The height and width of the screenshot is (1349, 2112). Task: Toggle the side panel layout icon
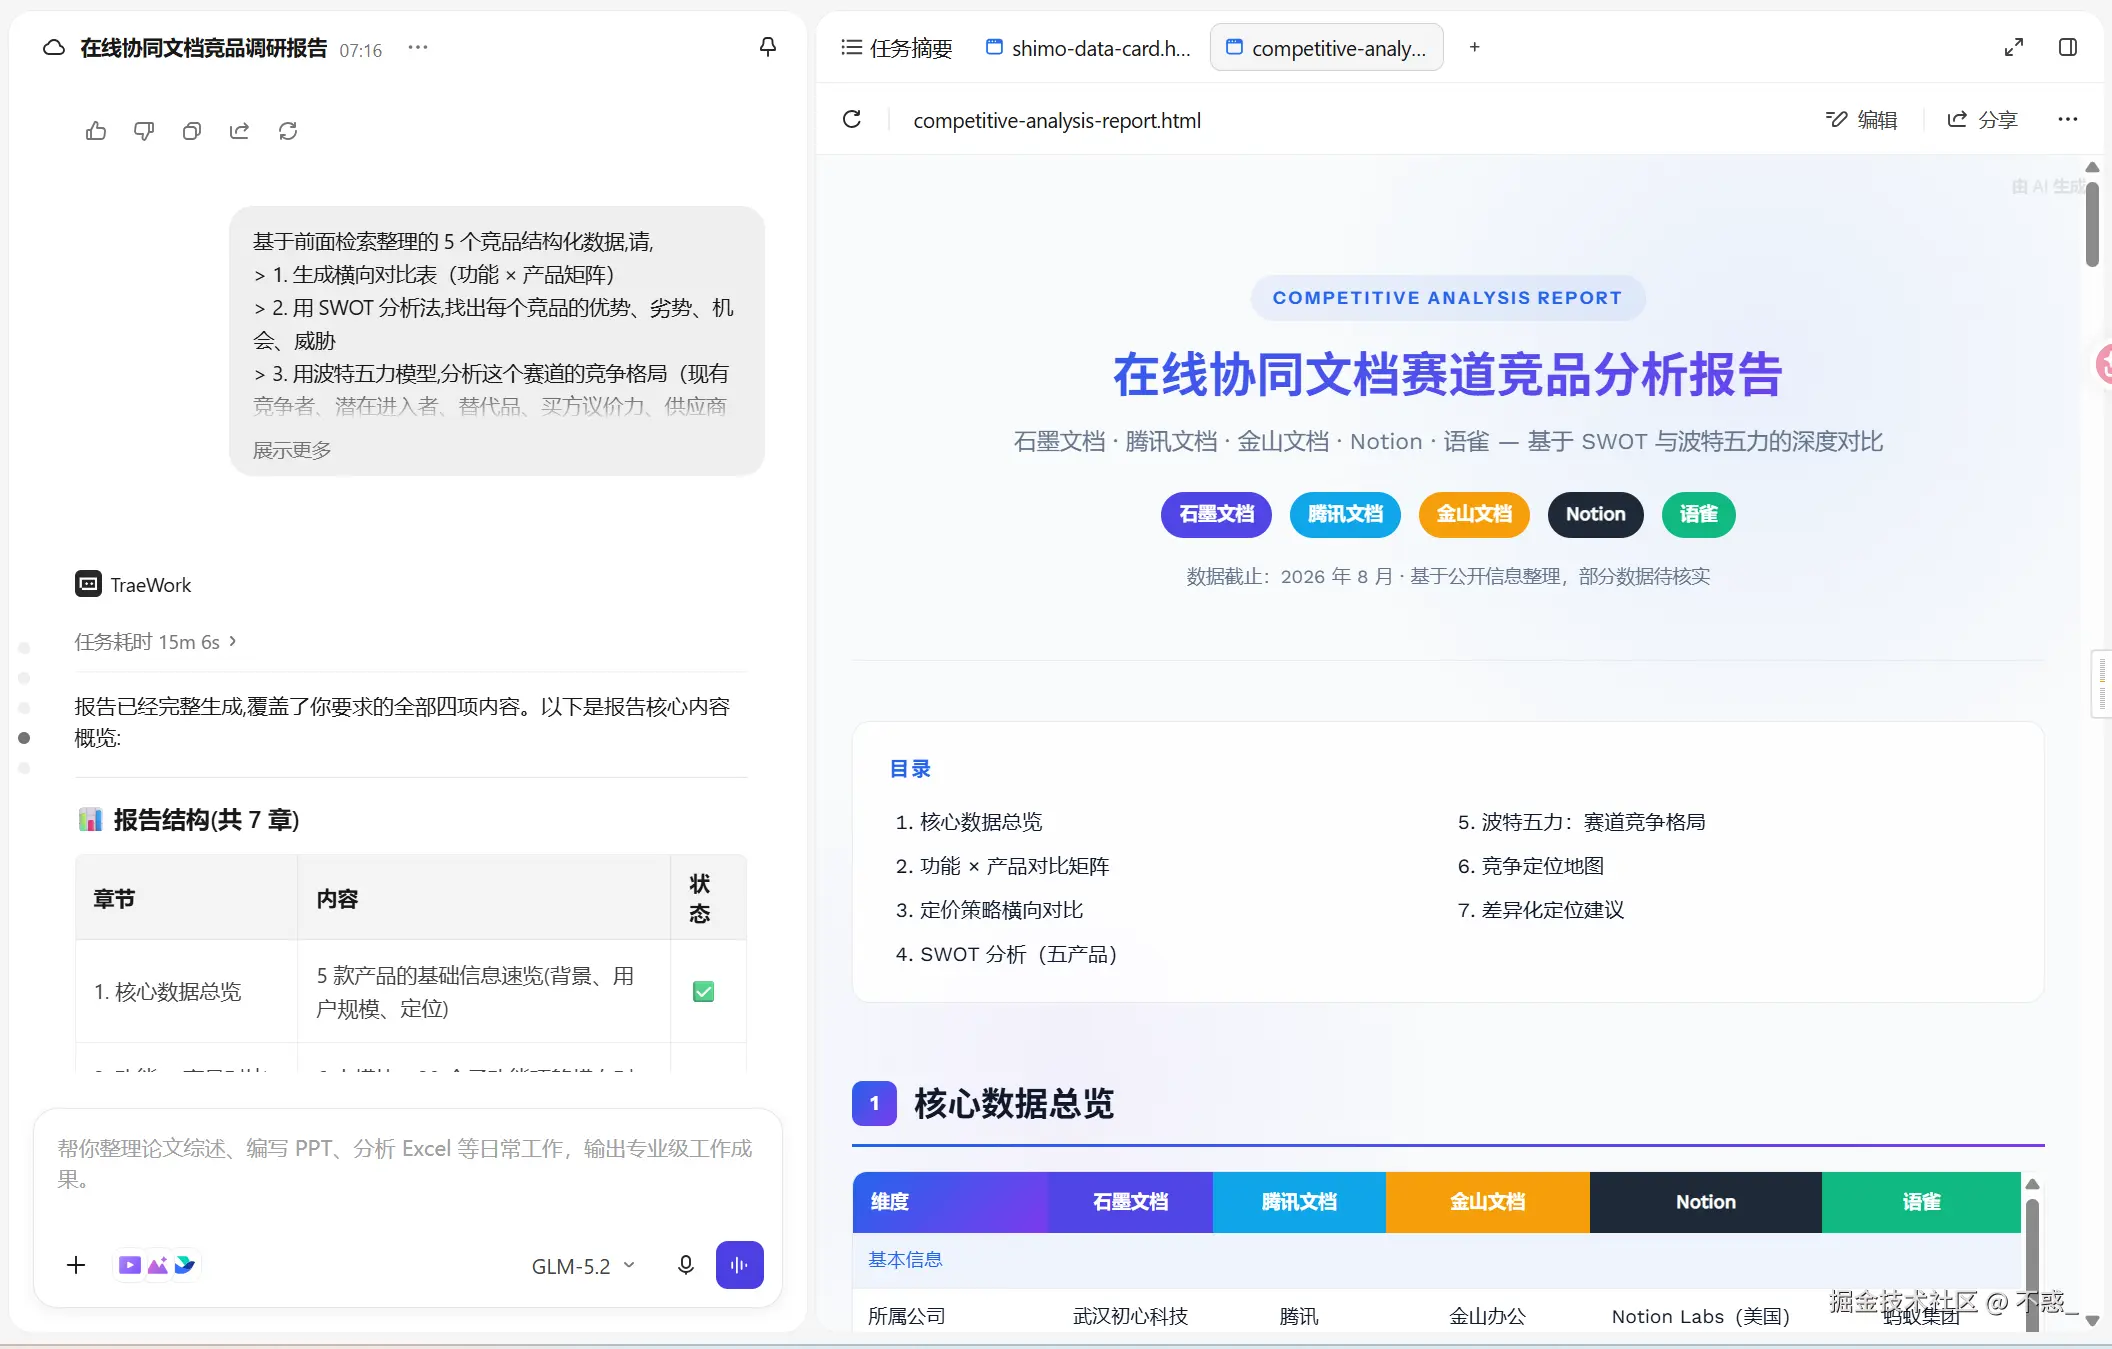tap(2068, 47)
